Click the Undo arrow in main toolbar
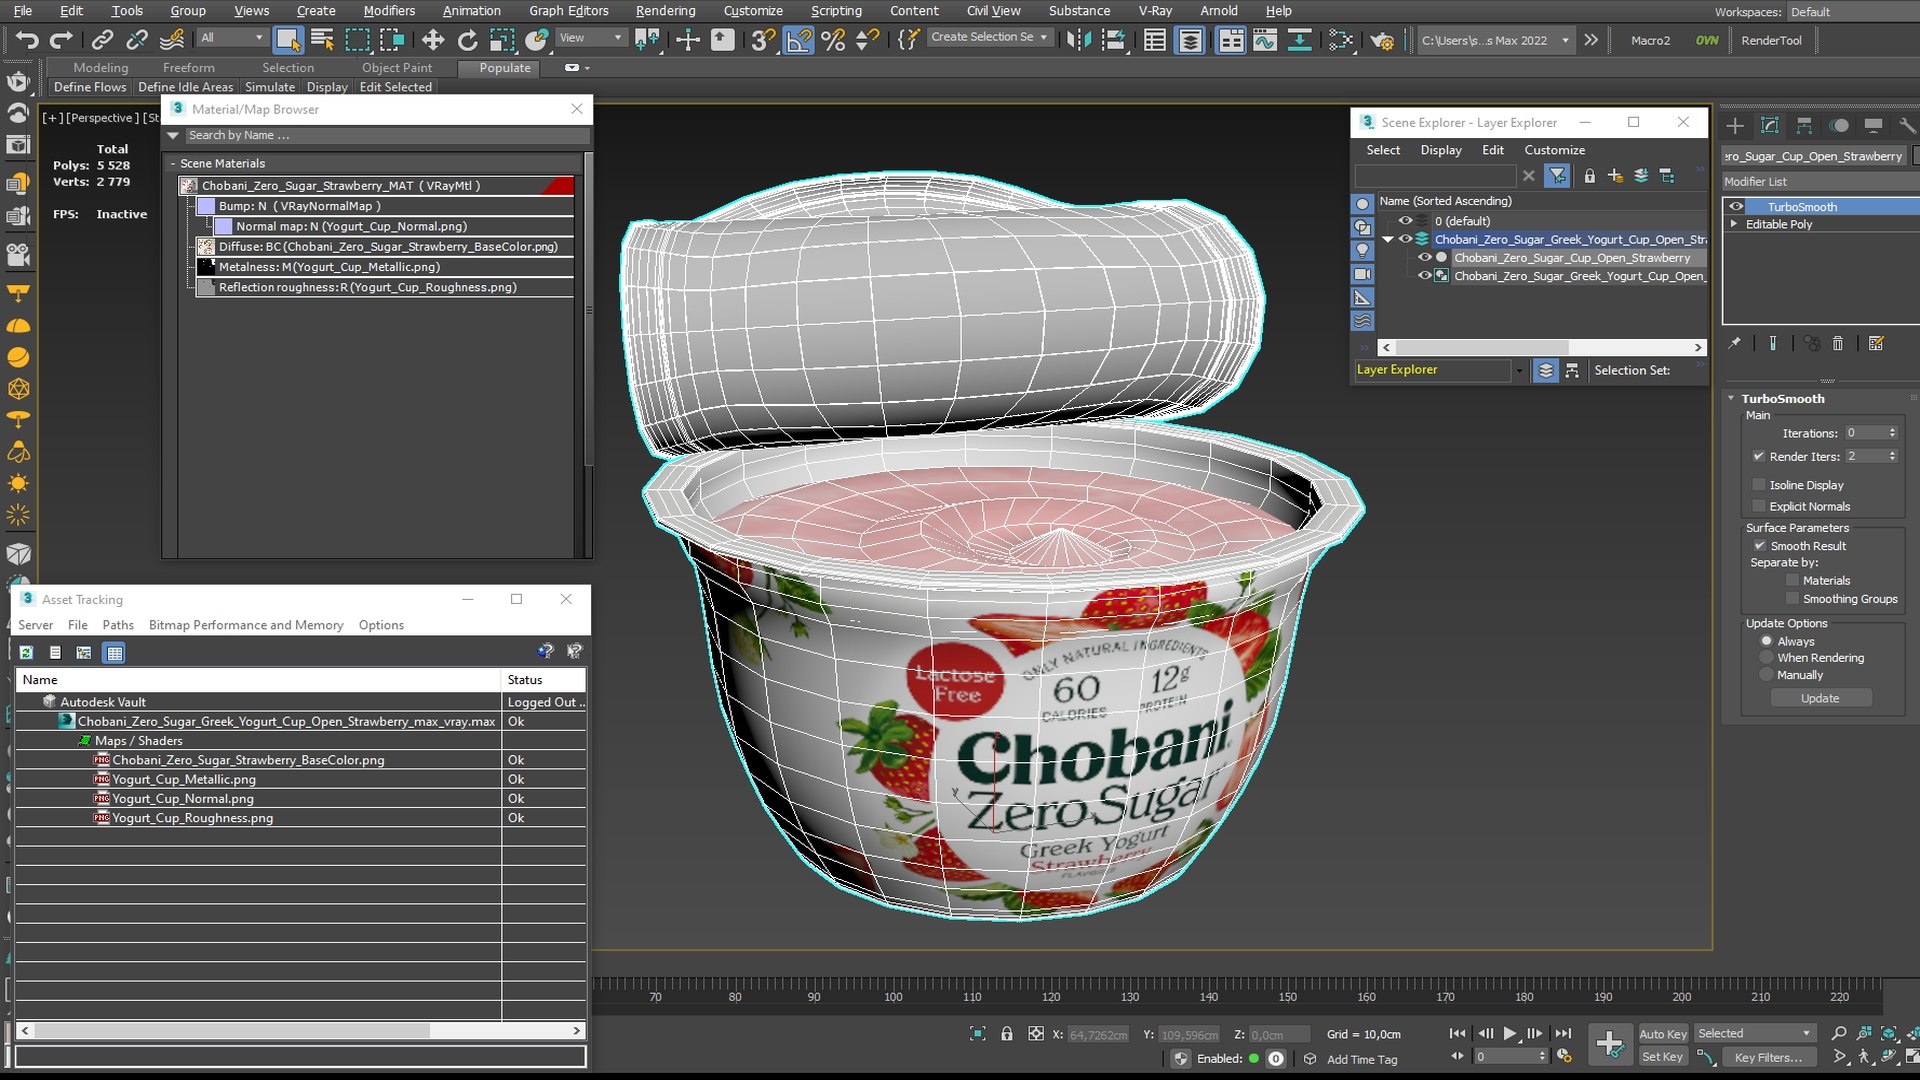This screenshot has width=1920, height=1080. point(27,40)
